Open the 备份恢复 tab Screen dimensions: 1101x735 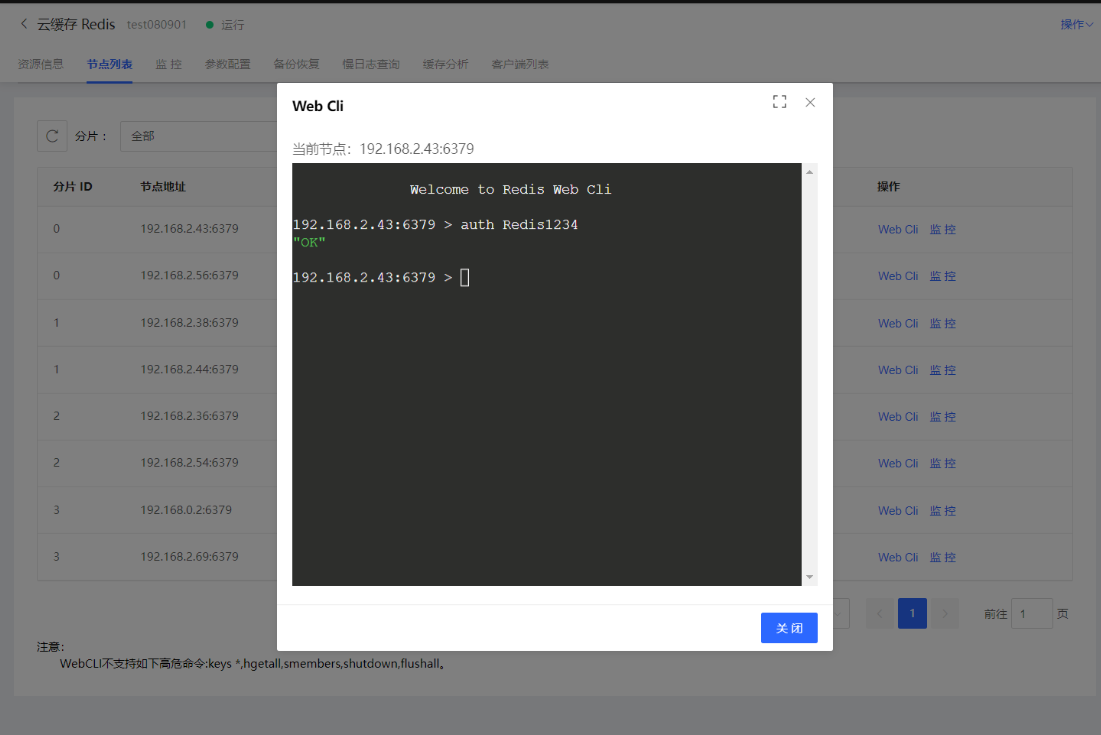click(296, 64)
